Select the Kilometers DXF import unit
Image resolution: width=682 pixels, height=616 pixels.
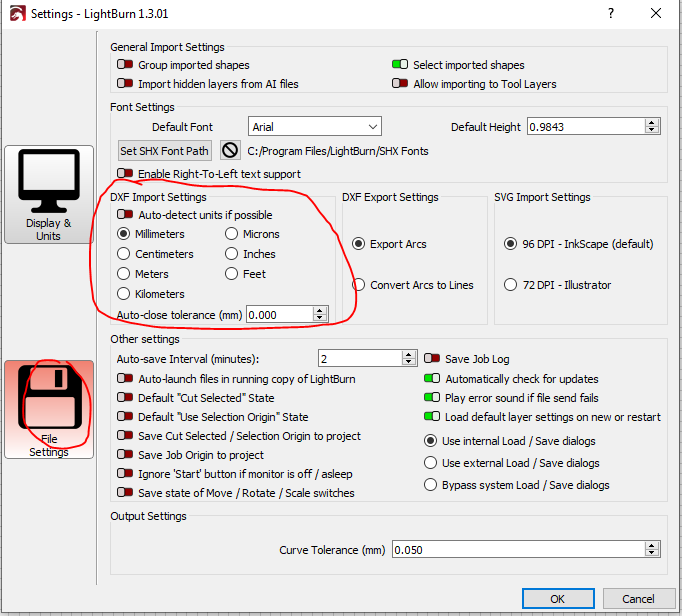coord(124,294)
